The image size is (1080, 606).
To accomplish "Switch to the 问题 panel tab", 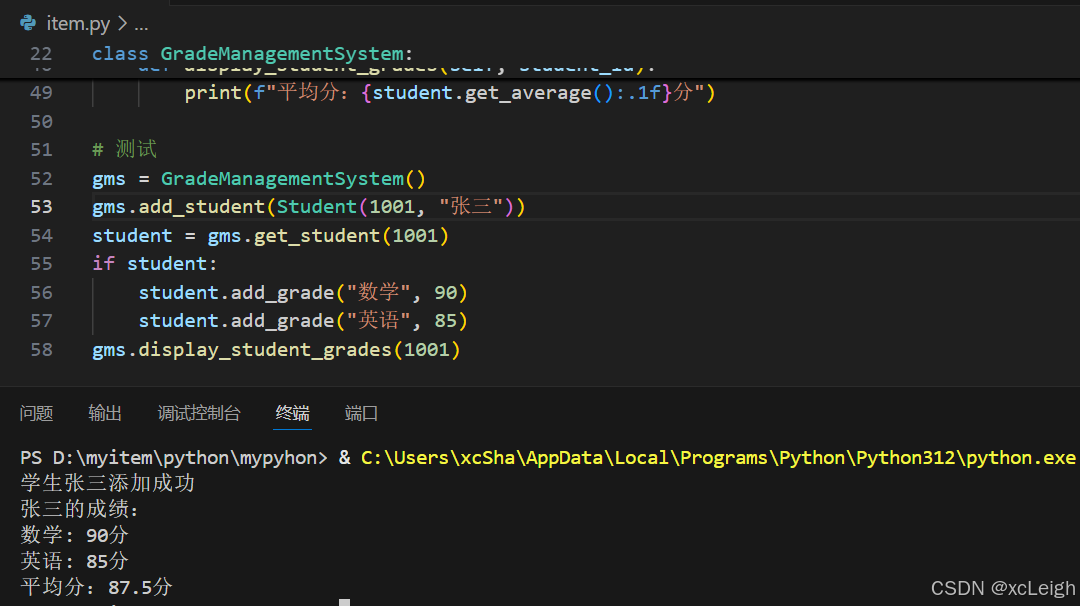I will (x=37, y=413).
